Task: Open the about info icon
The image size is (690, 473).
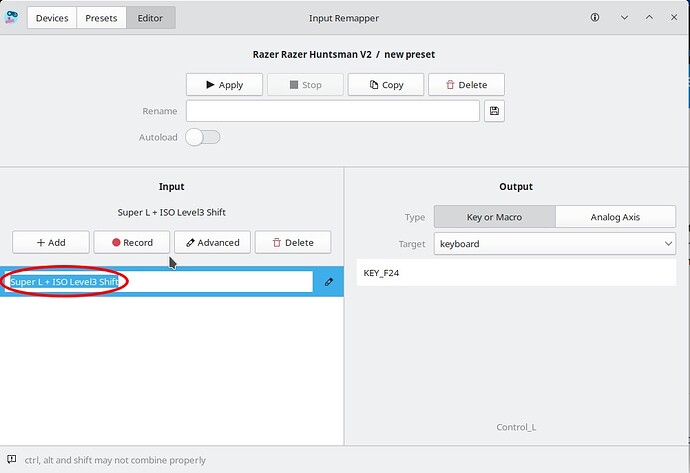Action: [595, 17]
